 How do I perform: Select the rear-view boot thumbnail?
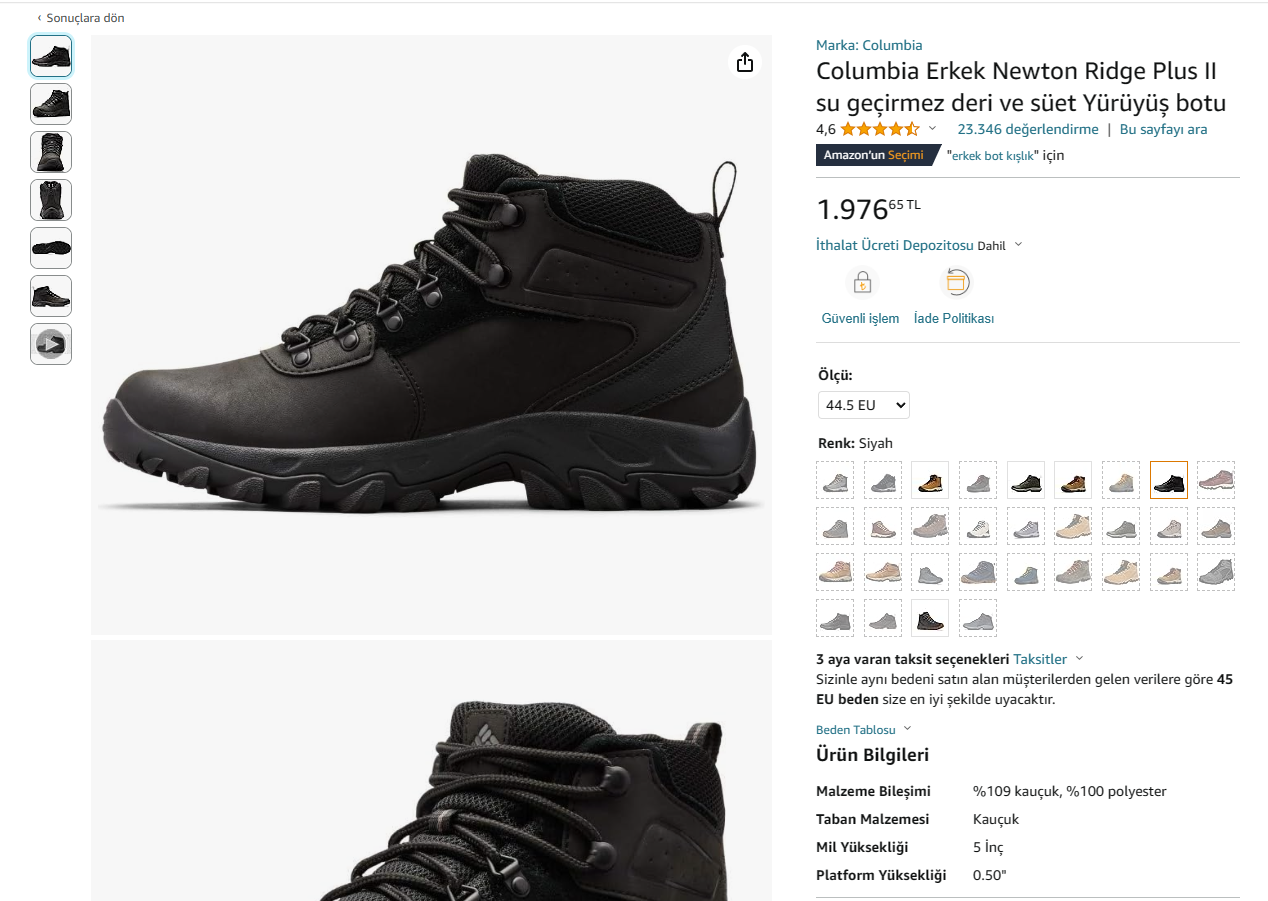pyautogui.click(x=51, y=200)
